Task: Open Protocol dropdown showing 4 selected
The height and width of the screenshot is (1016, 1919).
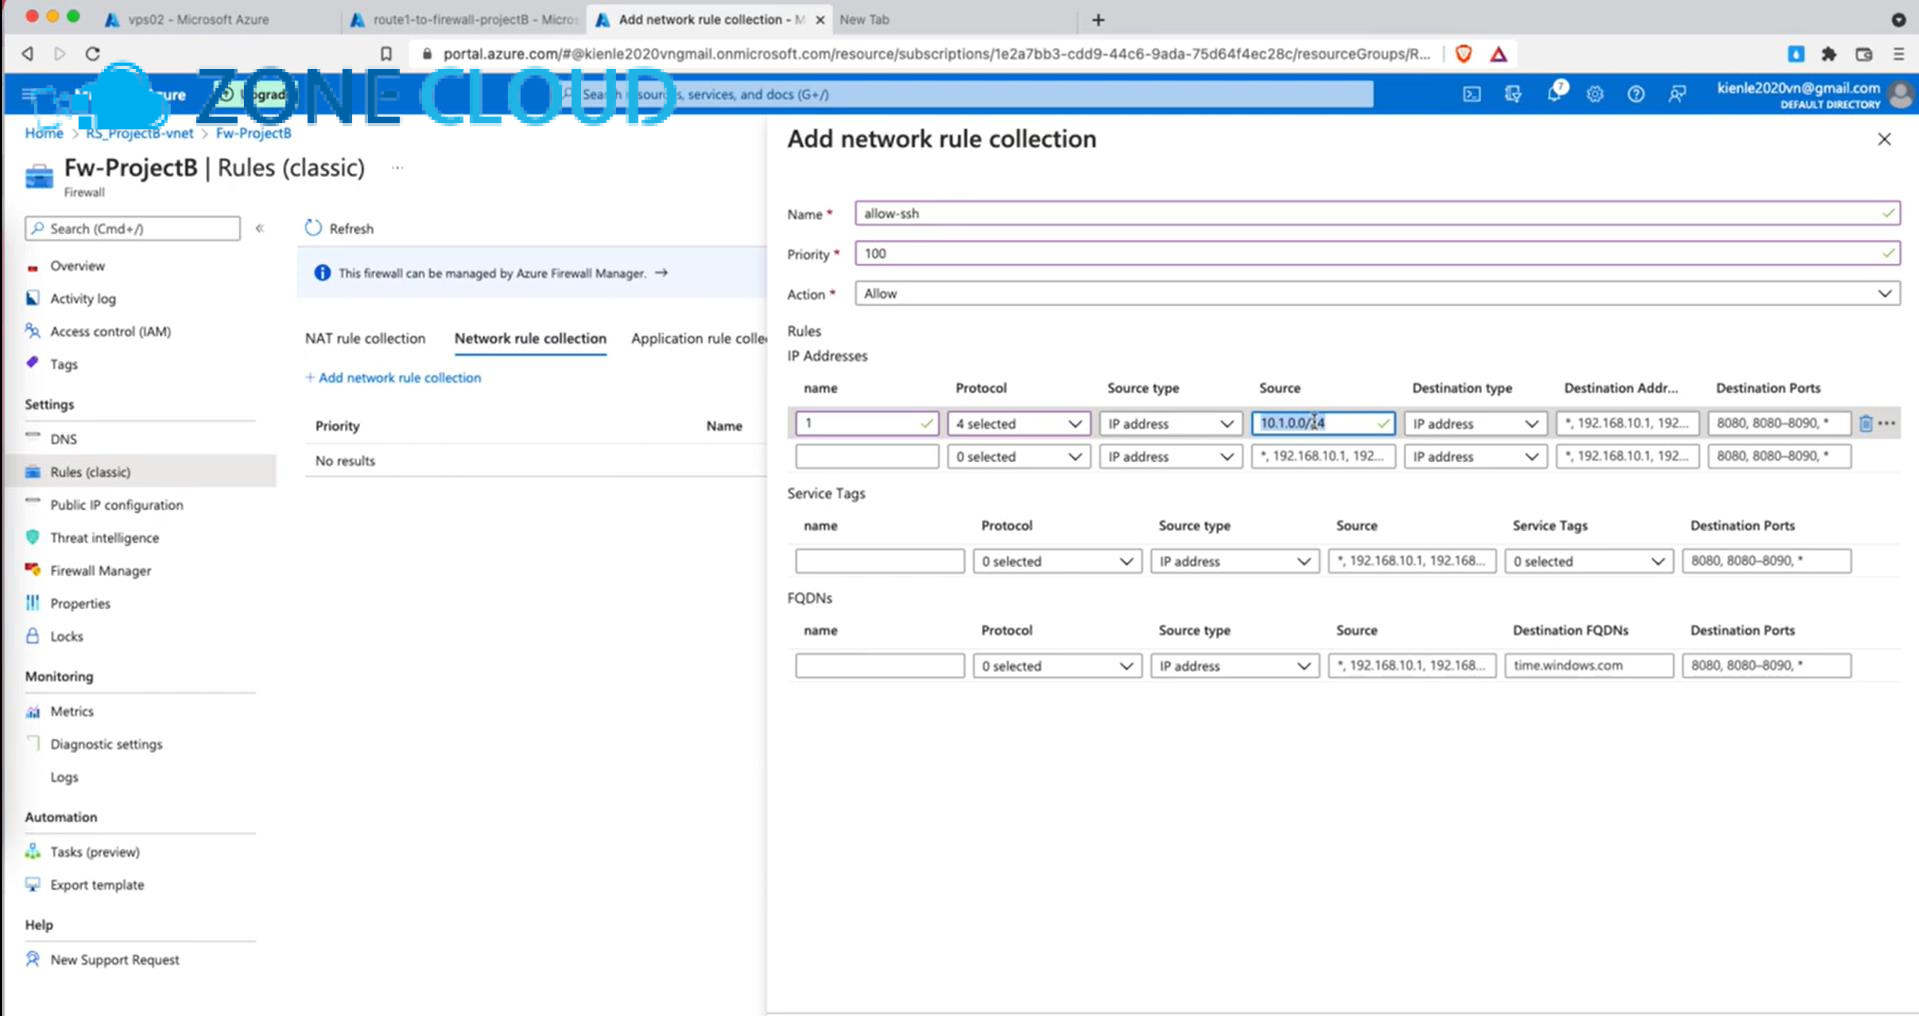Action: [1018, 424]
